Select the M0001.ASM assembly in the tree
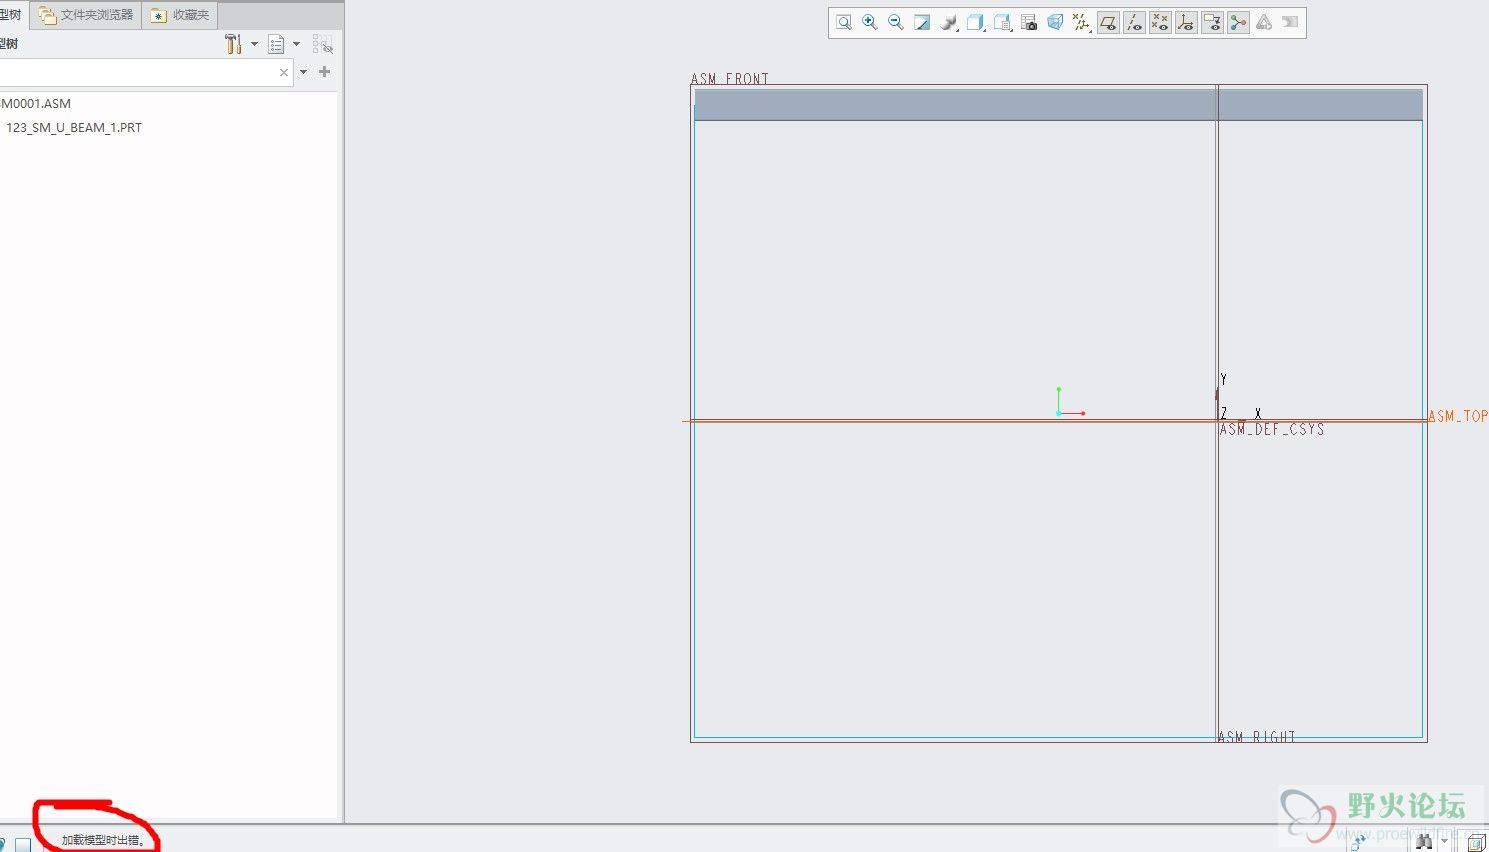This screenshot has width=1489, height=852. 36,104
